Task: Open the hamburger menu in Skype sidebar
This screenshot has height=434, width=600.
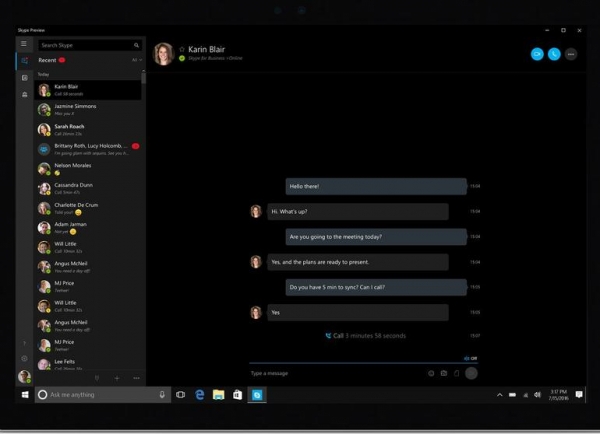Action: [24, 44]
